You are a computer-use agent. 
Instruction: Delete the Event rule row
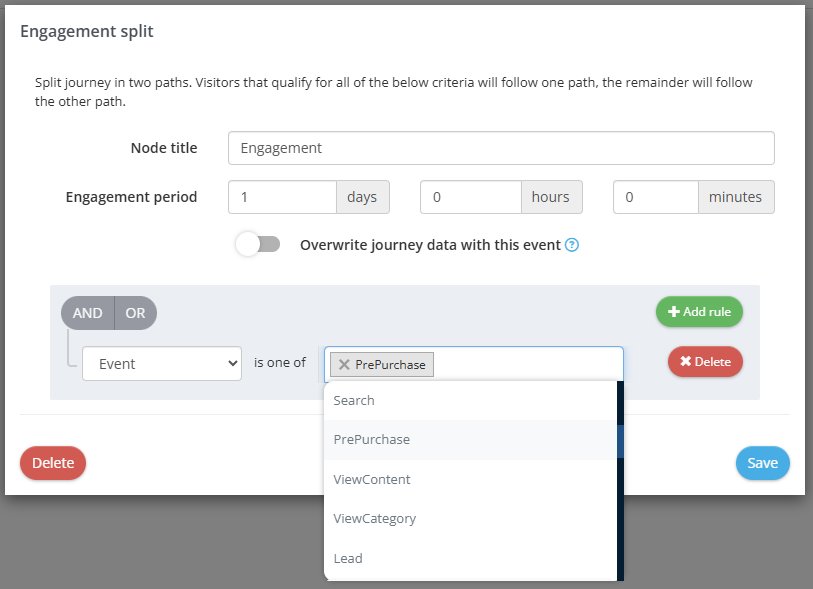(x=705, y=362)
